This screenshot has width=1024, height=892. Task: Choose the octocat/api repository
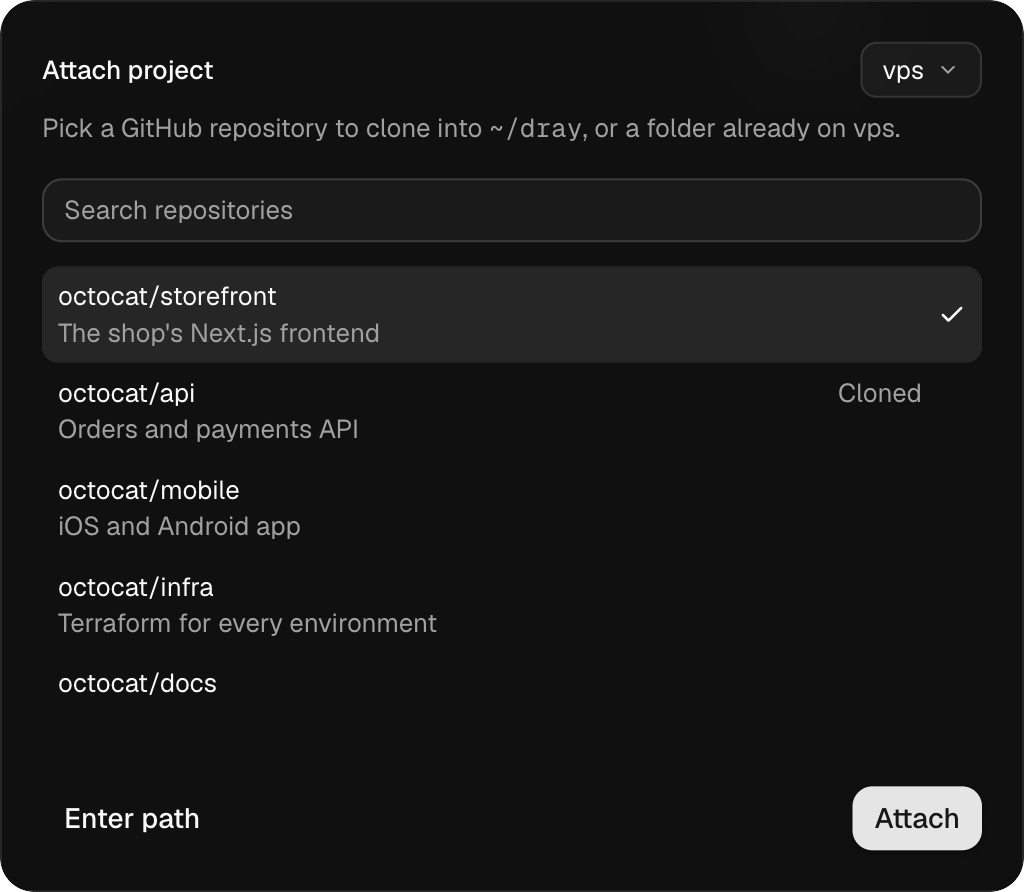pyautogui.click(x=512, y=411)
